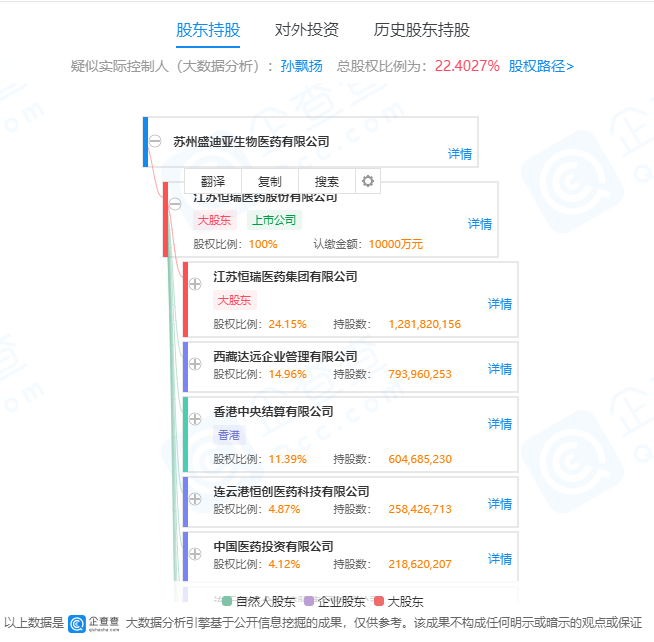This screenshot has width=654, height=642.
Task: Expand the 江苏恒瑞医药集团有限公司 node
Action: point(195,284)
